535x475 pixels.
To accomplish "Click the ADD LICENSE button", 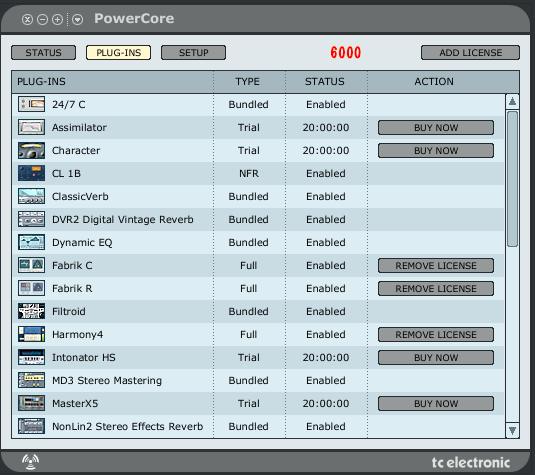I will tap(470, 53).
